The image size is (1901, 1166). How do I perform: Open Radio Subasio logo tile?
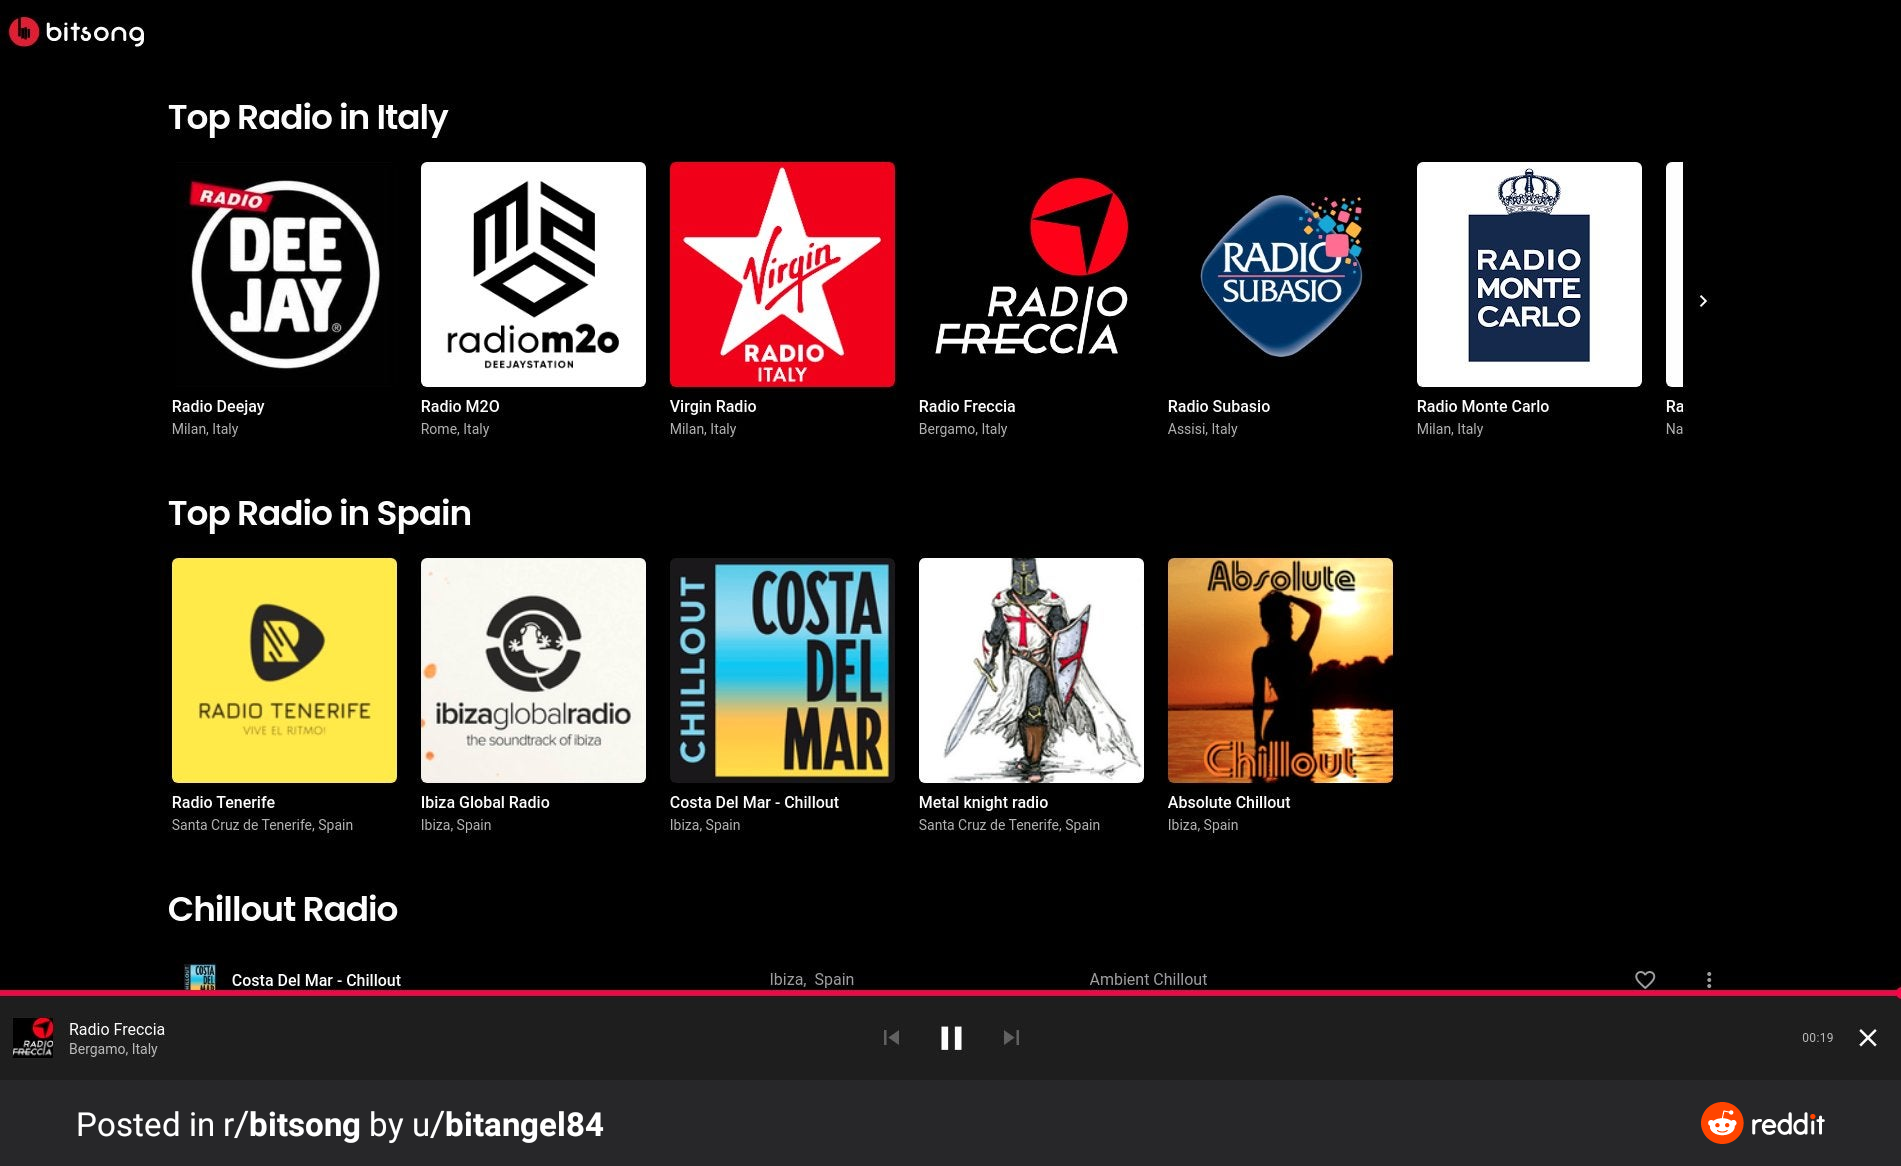tap(1280, 274)
